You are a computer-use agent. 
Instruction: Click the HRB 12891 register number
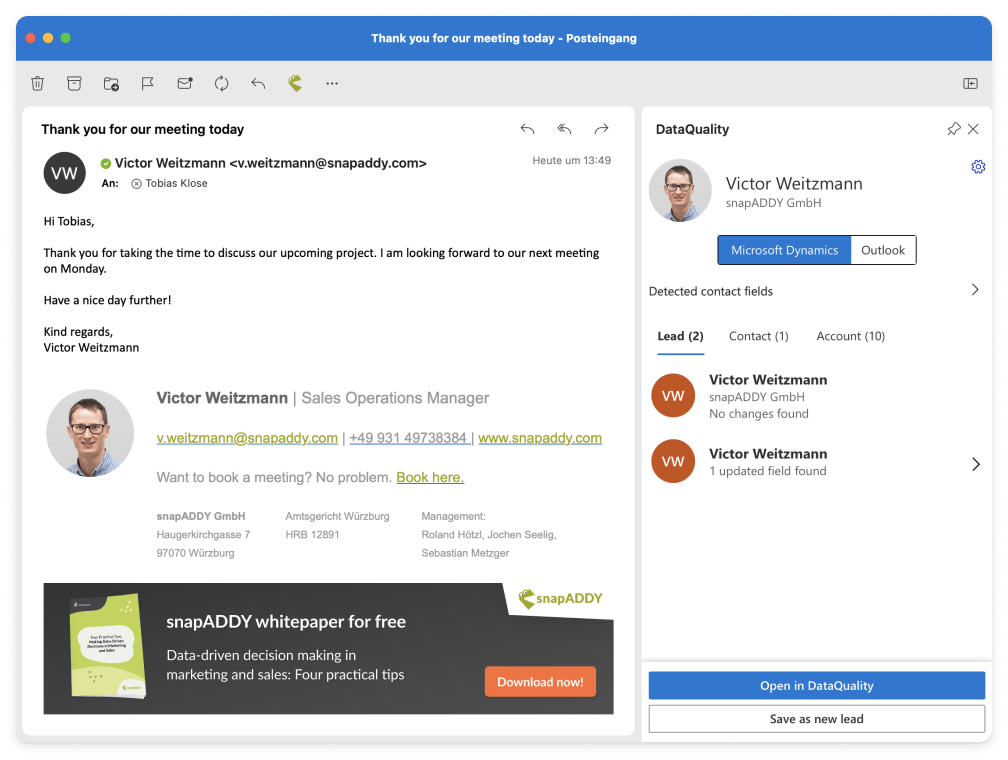click(x=312, y=535)
